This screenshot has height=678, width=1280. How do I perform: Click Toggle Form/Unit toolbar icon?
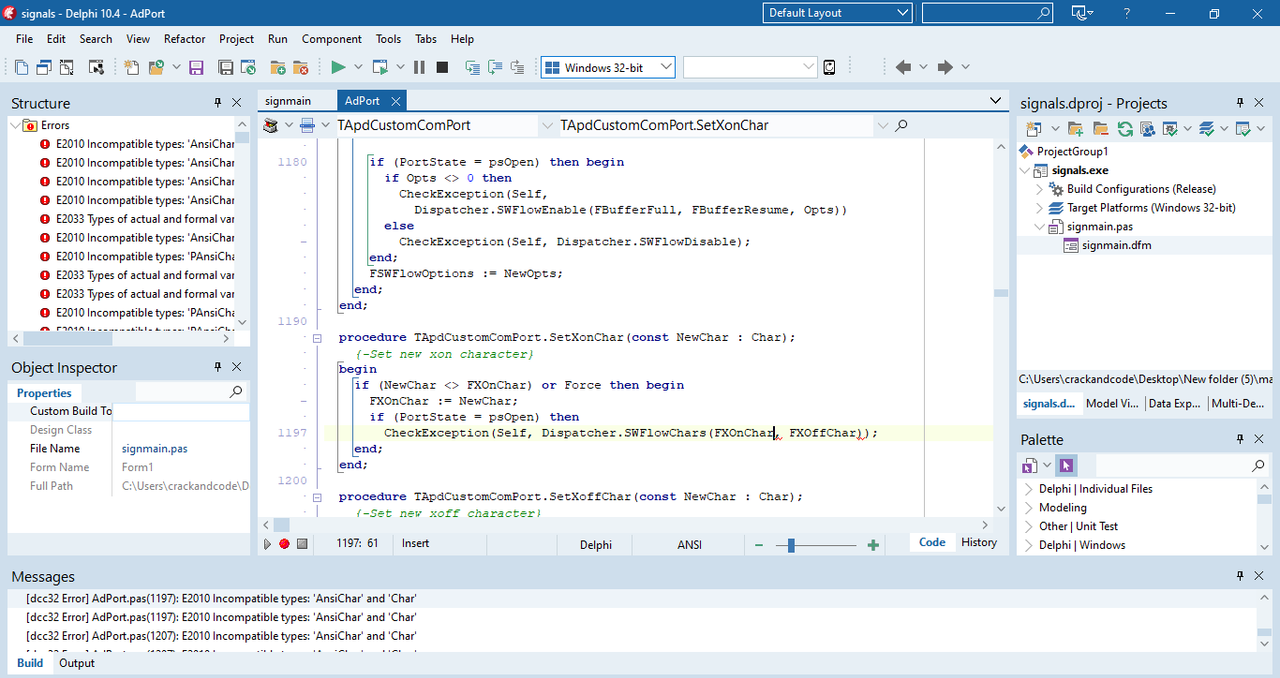(x=67, y=67)
